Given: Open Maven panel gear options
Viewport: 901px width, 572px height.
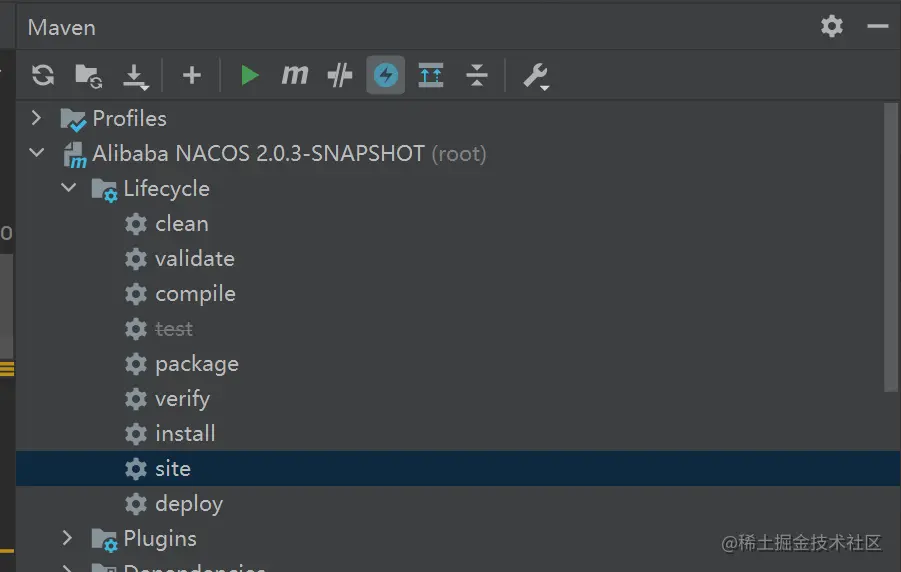Looking at the screenshot, I should click(x=831, y=26).
